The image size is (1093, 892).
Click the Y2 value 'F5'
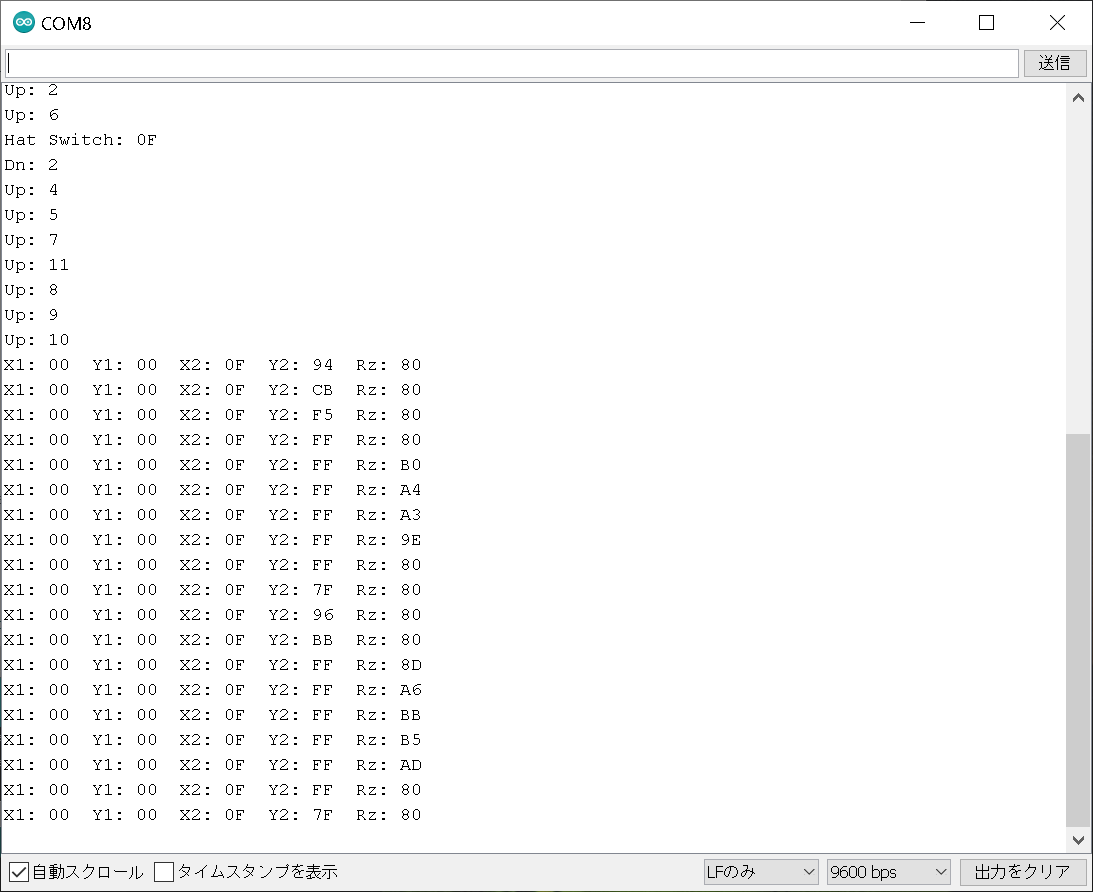pos(323,415)
